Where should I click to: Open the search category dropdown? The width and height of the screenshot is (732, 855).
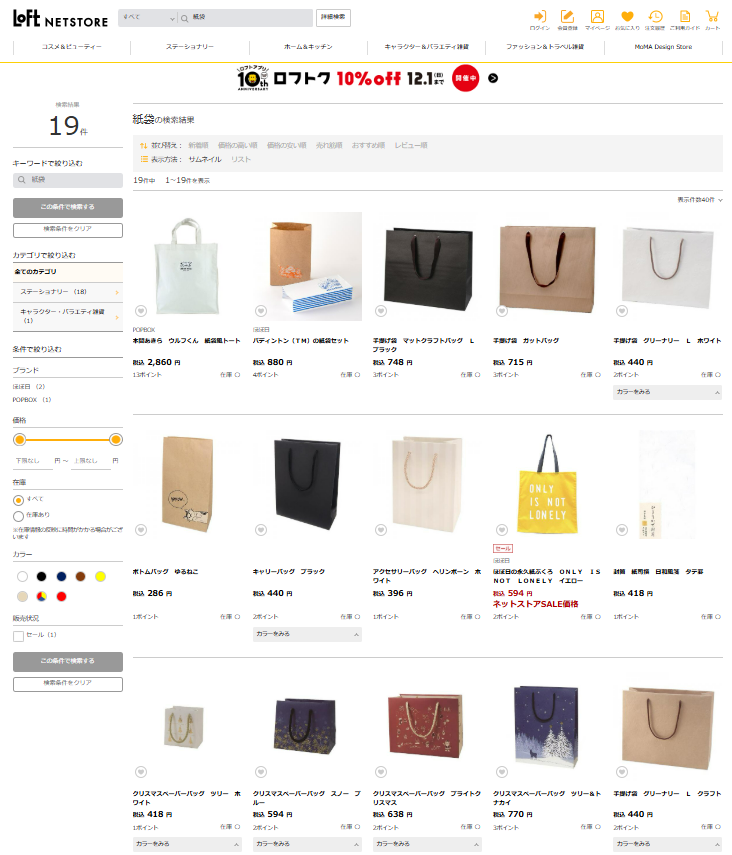pos(147,18)
